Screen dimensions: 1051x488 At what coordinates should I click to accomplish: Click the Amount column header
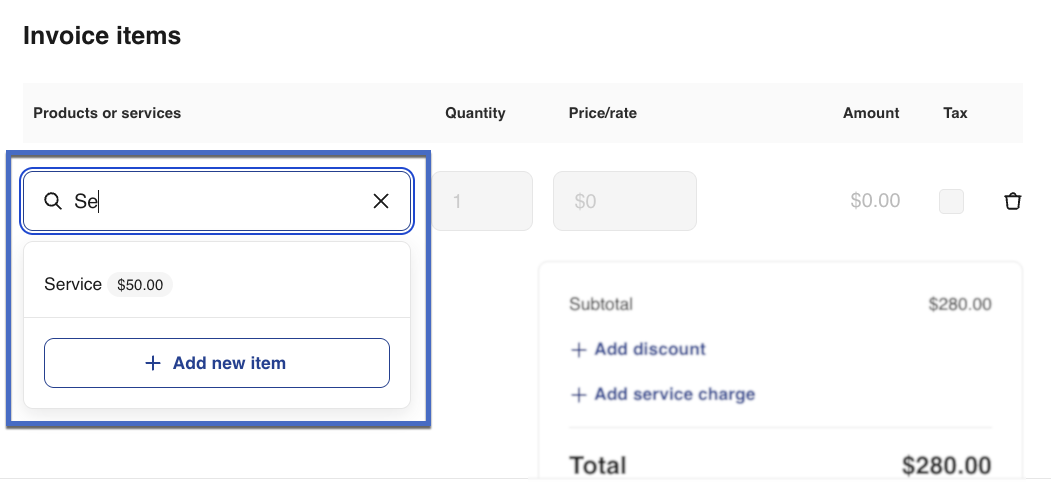[871, 113]
